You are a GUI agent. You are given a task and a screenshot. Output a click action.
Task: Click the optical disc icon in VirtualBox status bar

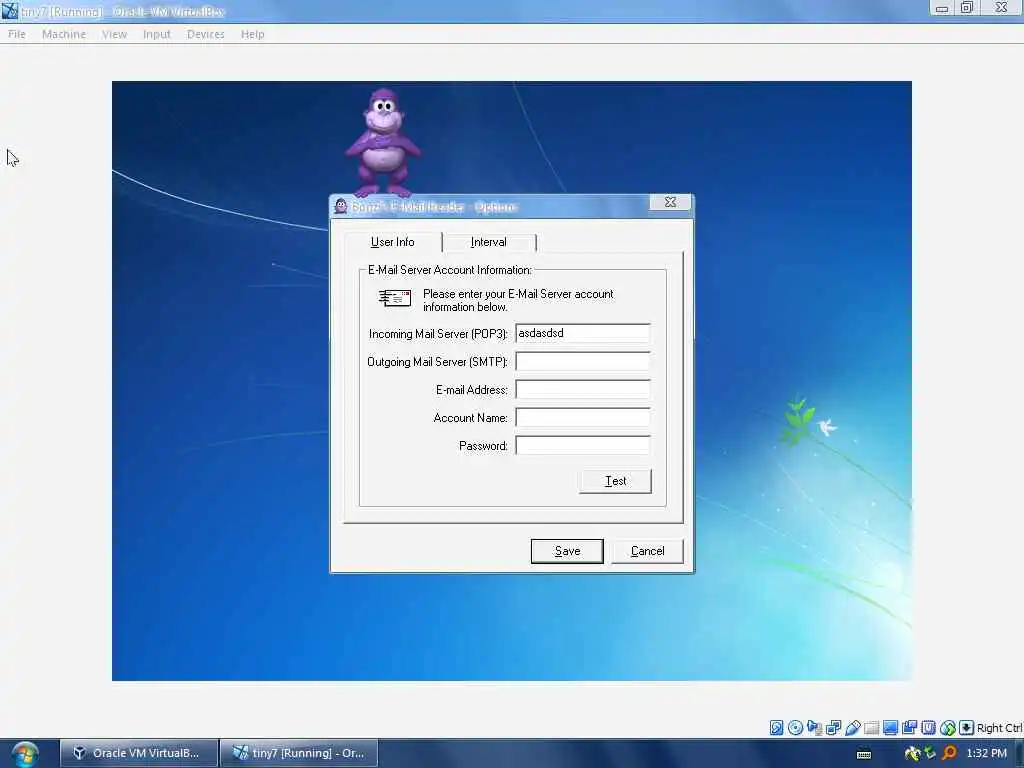(x=795, y=728)
